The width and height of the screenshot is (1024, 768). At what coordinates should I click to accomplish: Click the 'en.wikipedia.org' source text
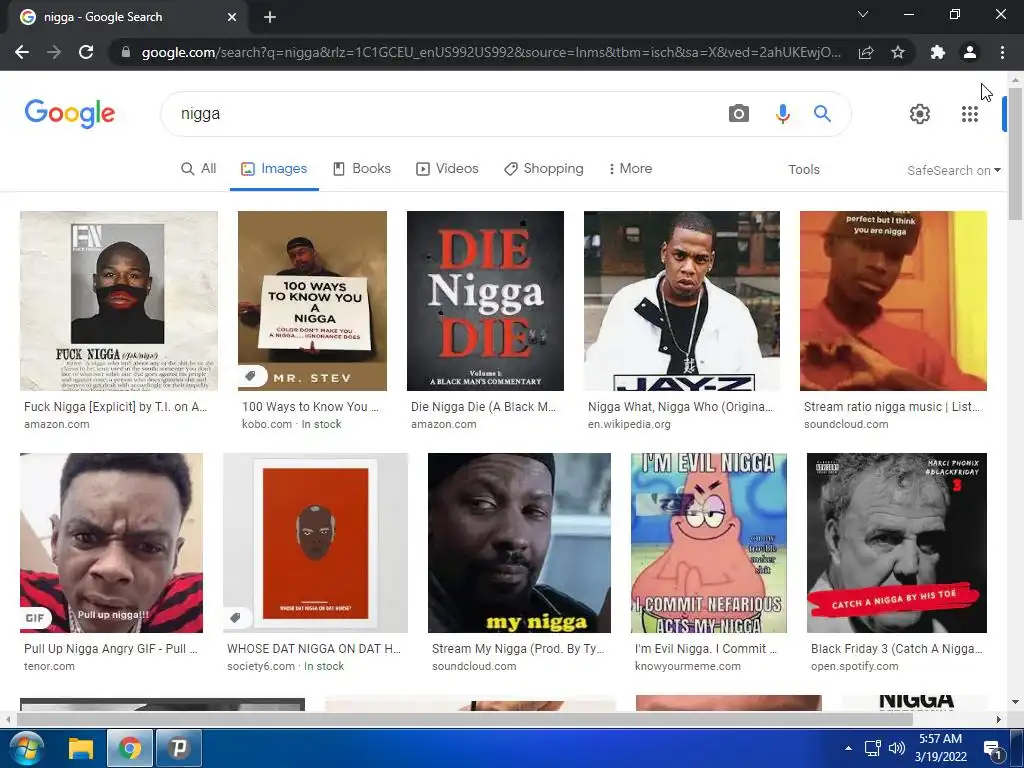tap(629, 424)
